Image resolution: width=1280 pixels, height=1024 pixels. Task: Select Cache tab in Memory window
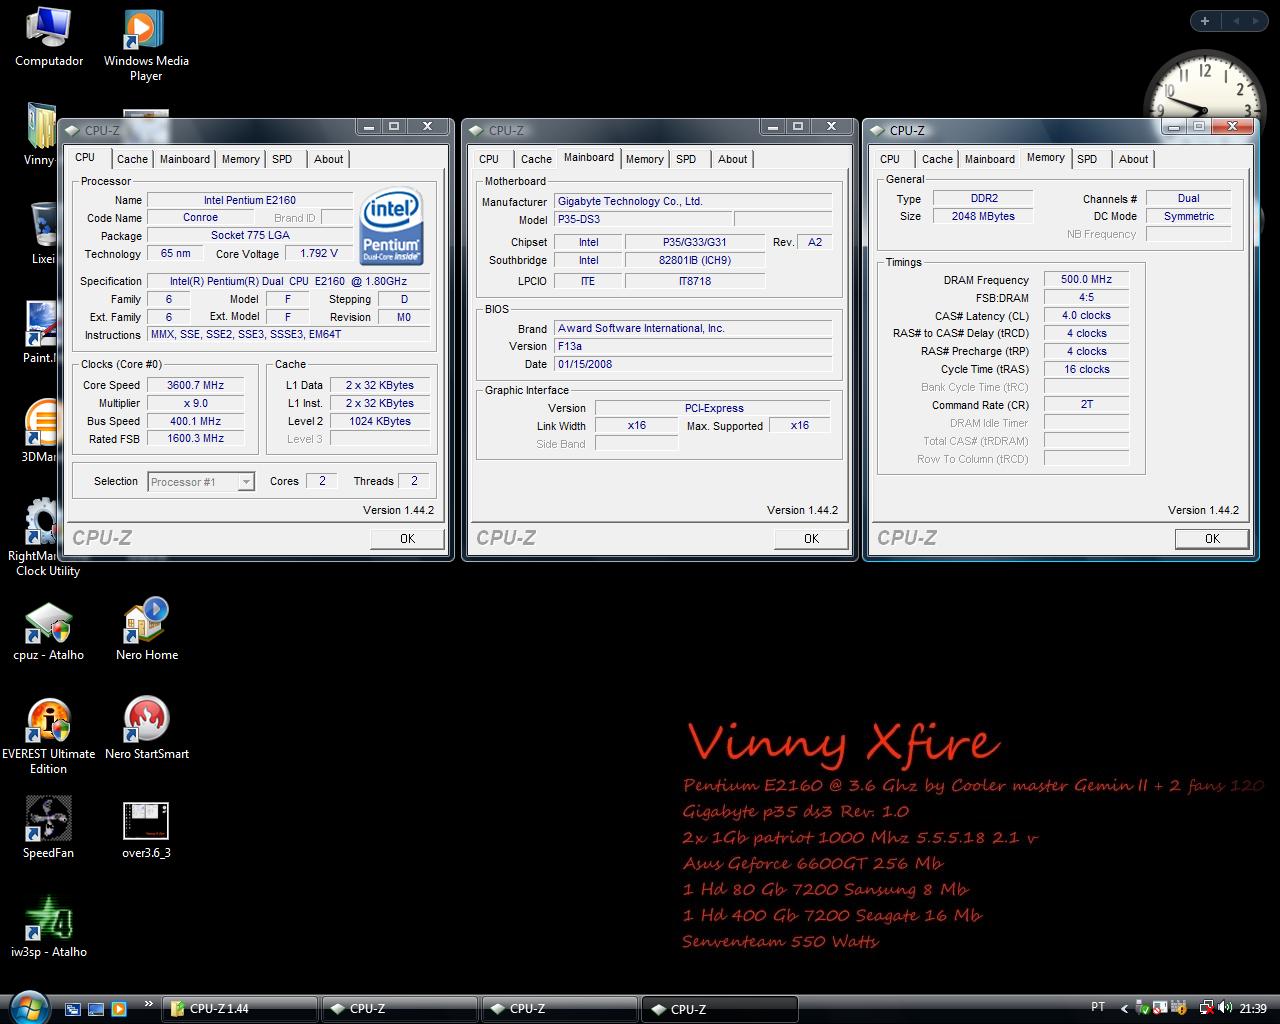(x=937, y=159)
